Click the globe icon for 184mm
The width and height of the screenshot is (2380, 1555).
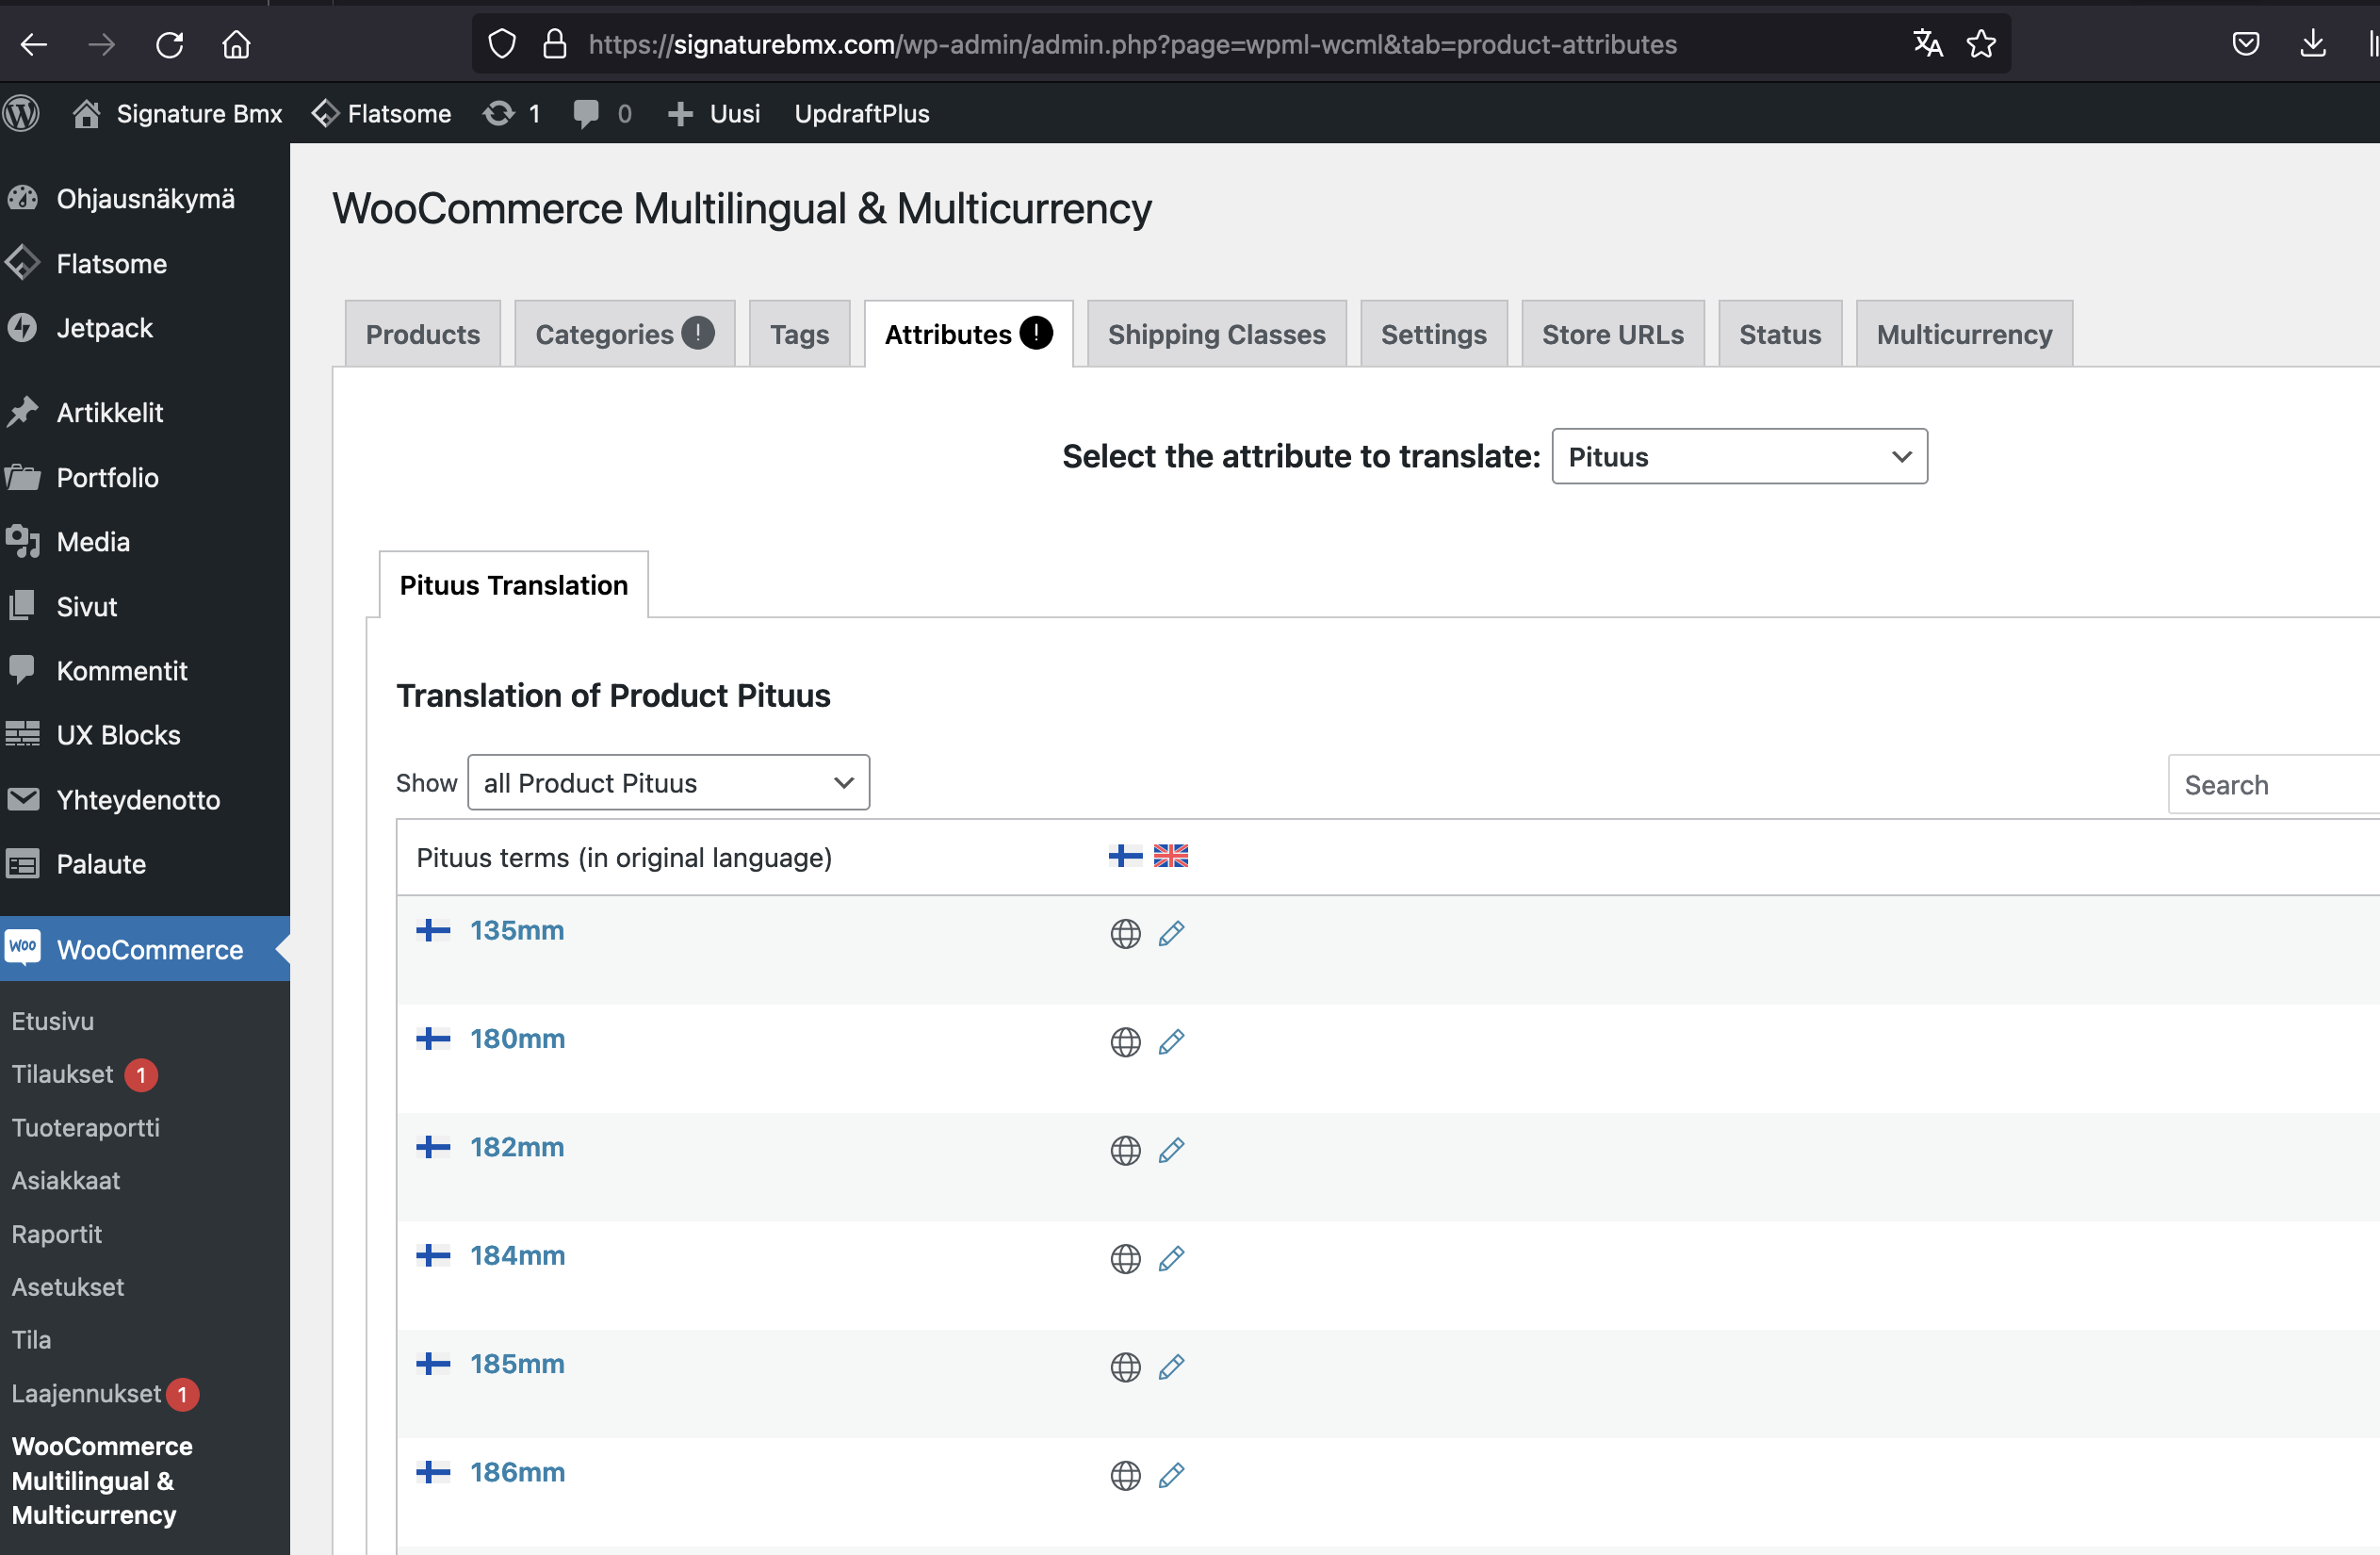point(1125,1259)
